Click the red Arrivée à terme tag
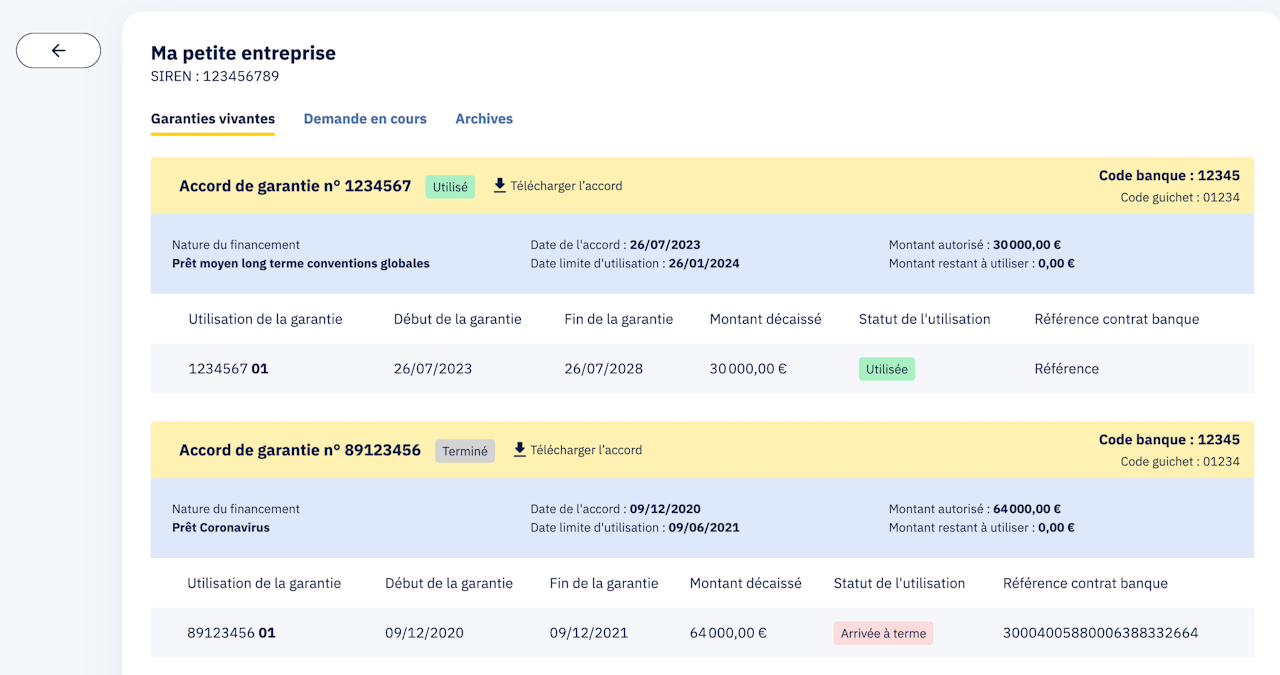 pos(883,633)
